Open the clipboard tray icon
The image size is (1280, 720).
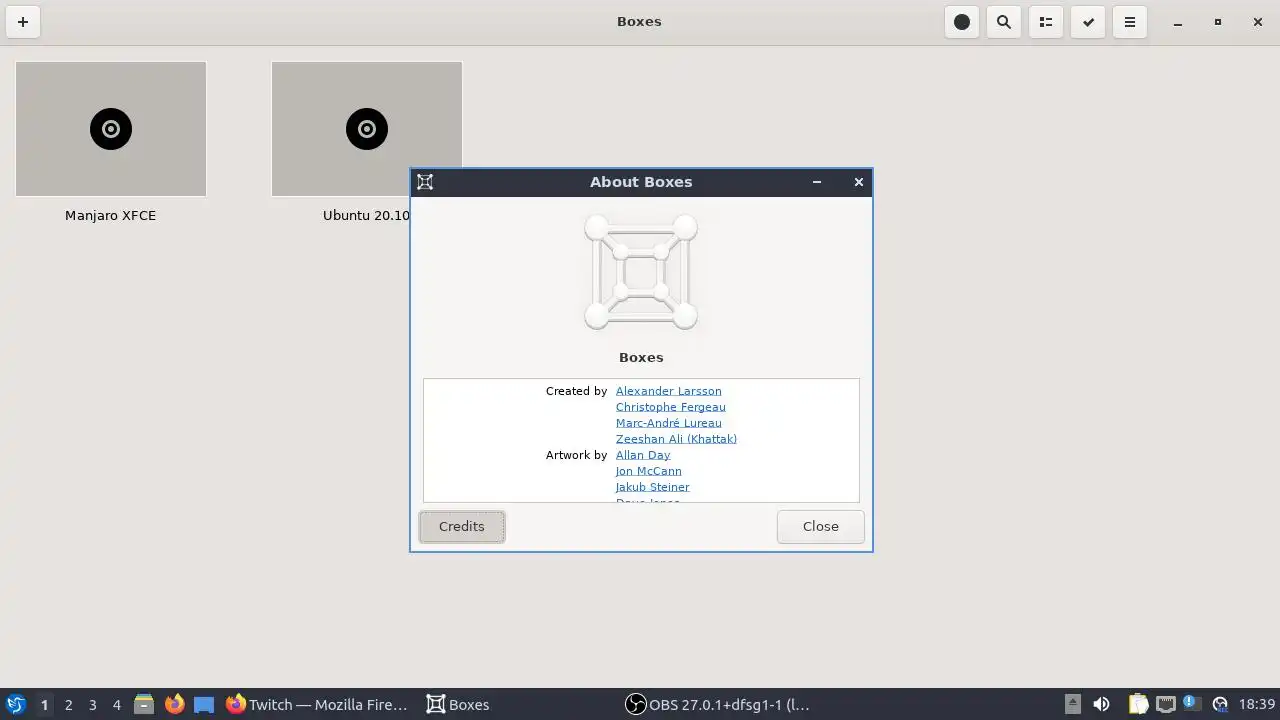click(x=1138, y=705)
